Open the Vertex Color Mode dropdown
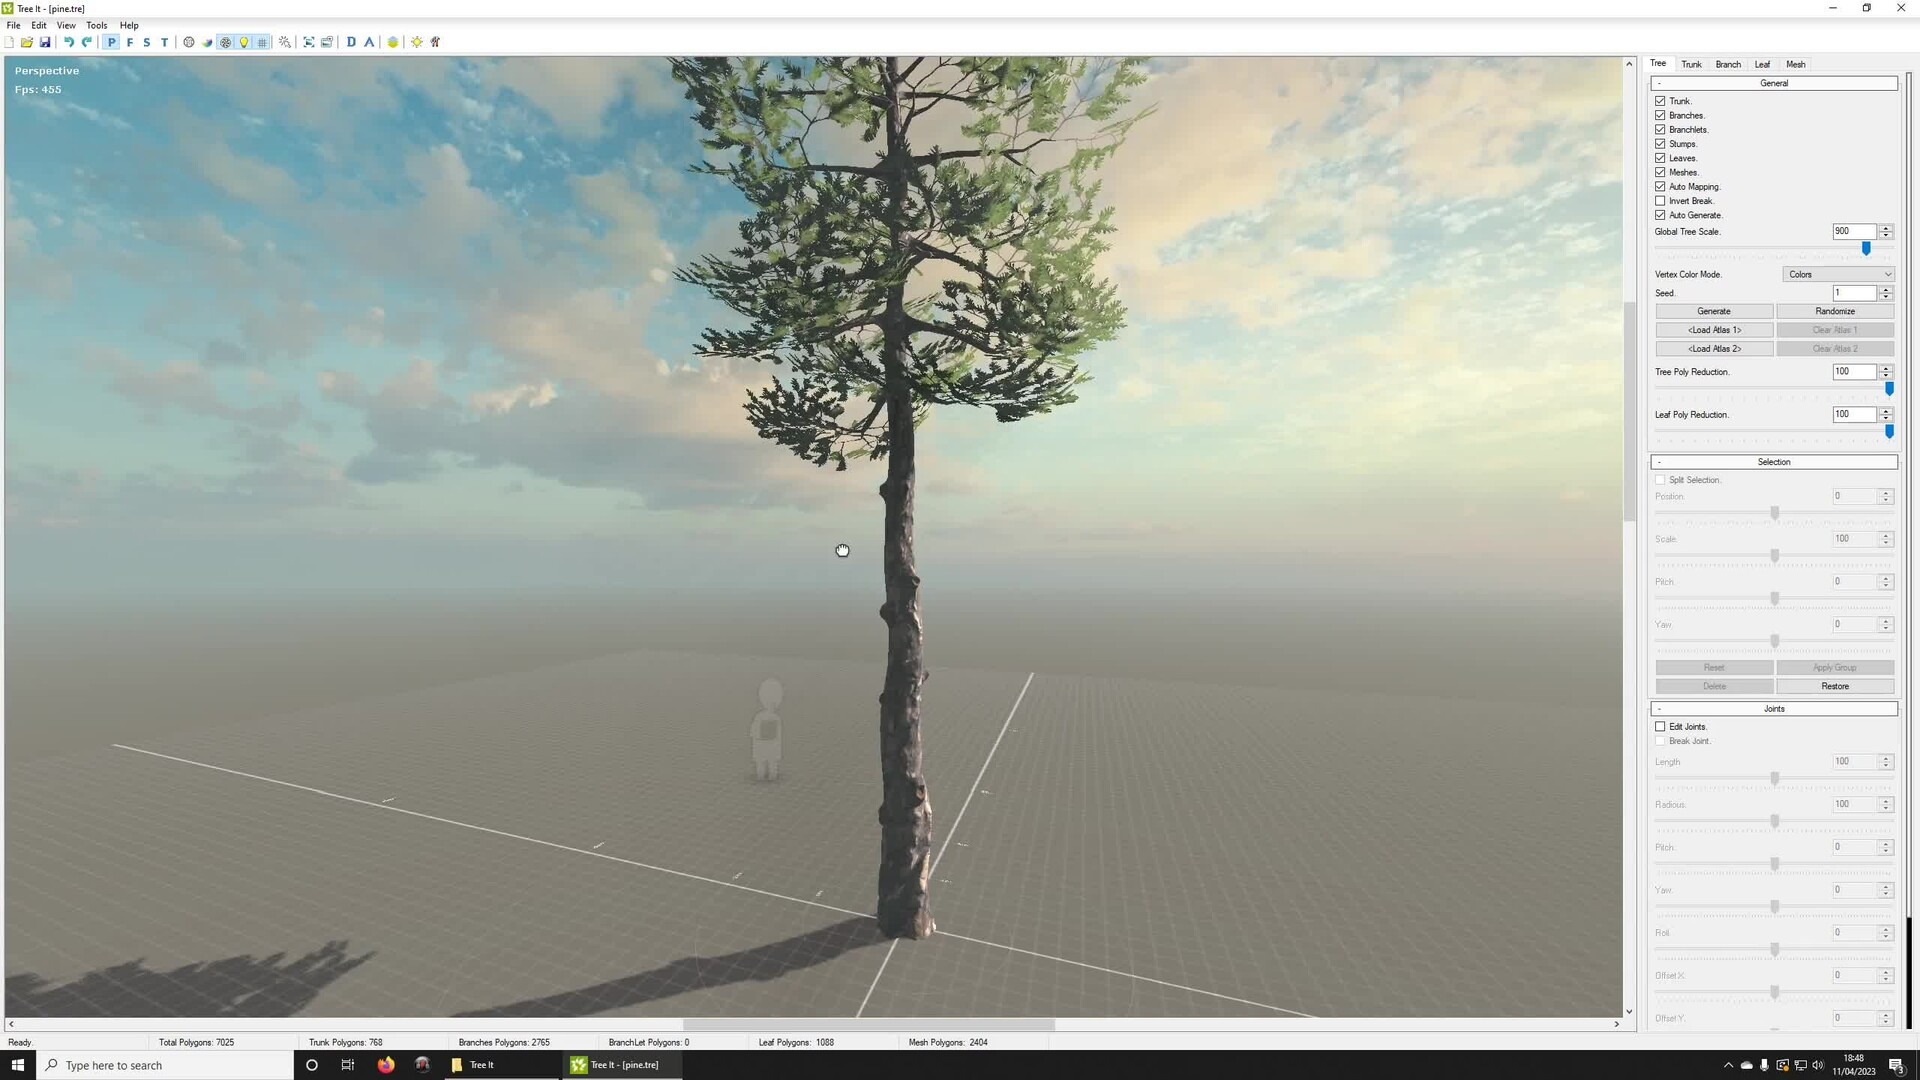The image size is (1920, 1080). pyautogui.click(x=1838, y=274)
